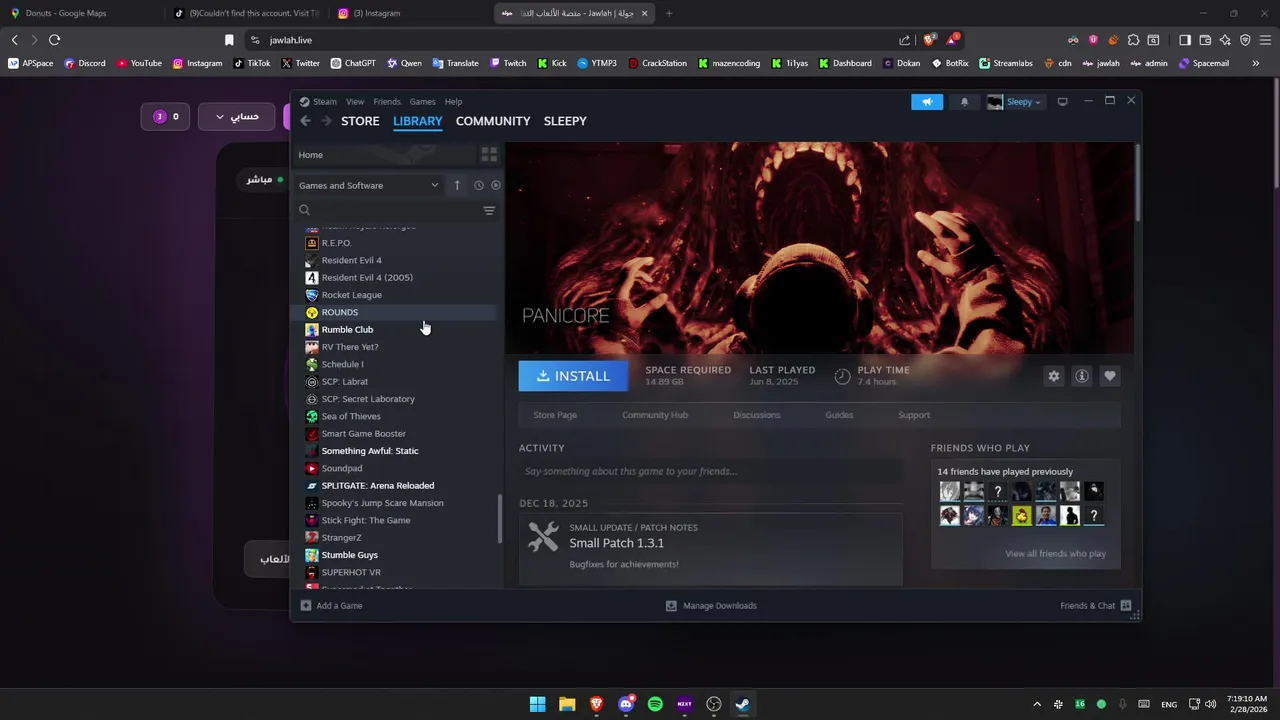Open Discord from the taskbar

626,704
